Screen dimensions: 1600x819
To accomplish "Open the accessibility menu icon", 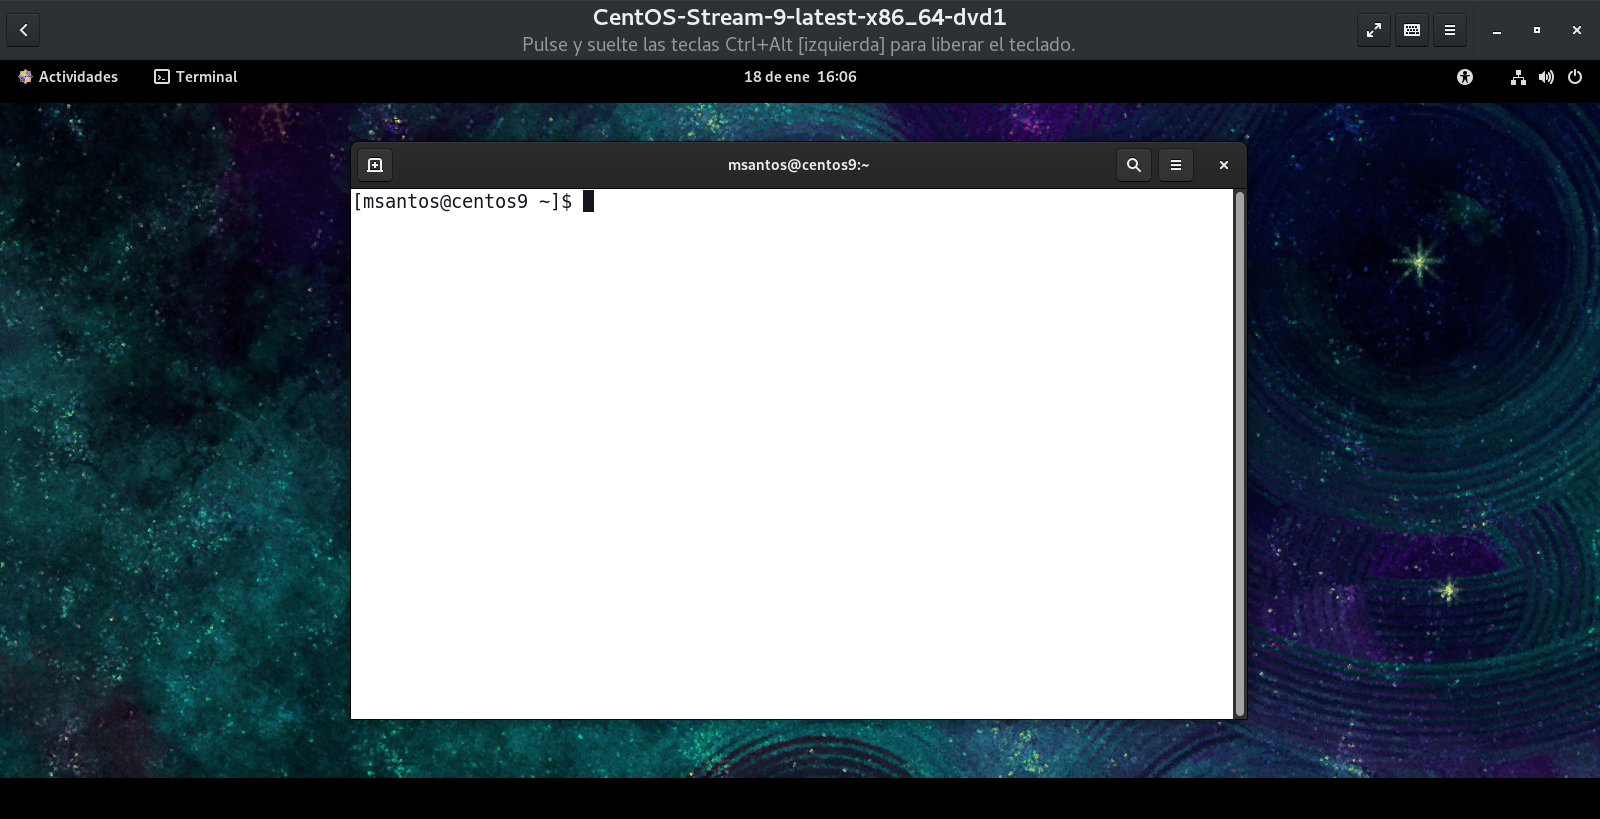I will pos(1465,77).
